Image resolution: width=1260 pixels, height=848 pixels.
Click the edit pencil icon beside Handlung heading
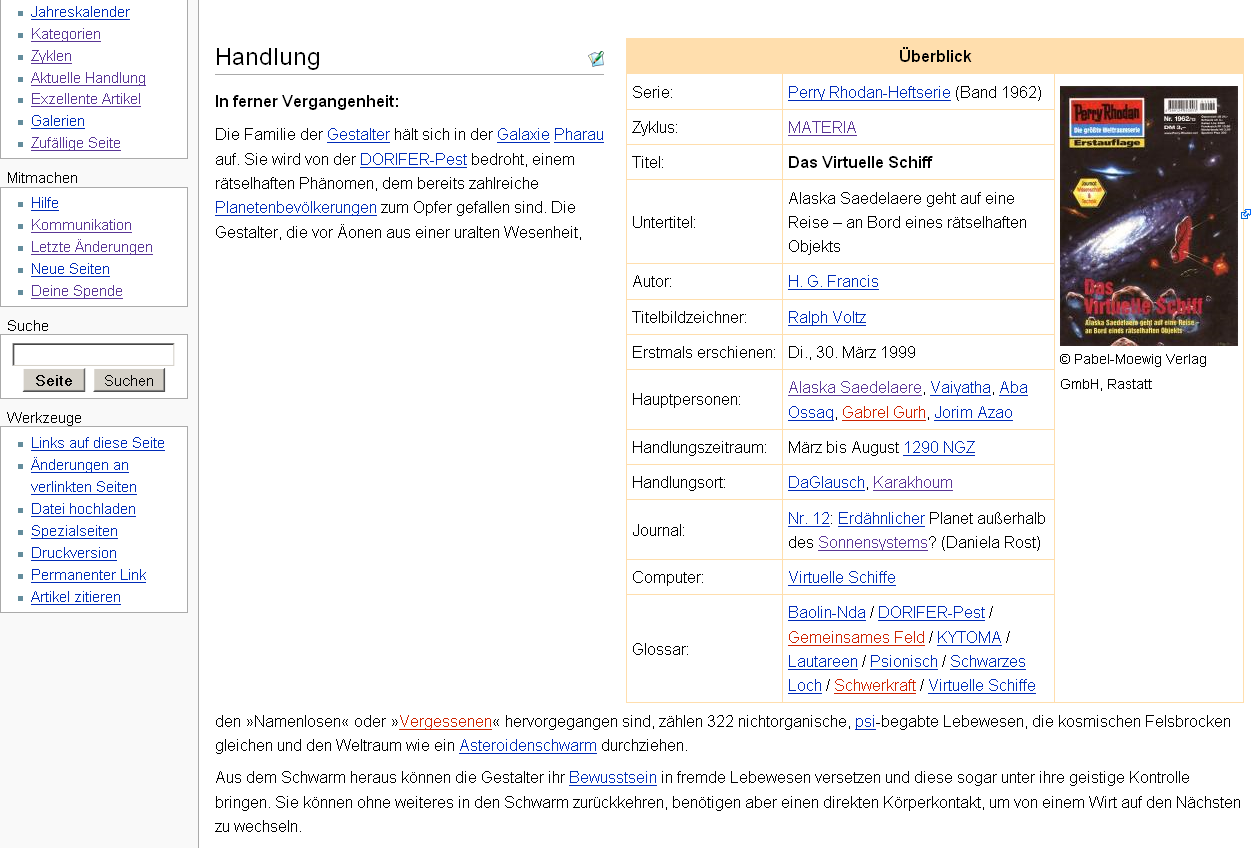(x=596, y=58)
